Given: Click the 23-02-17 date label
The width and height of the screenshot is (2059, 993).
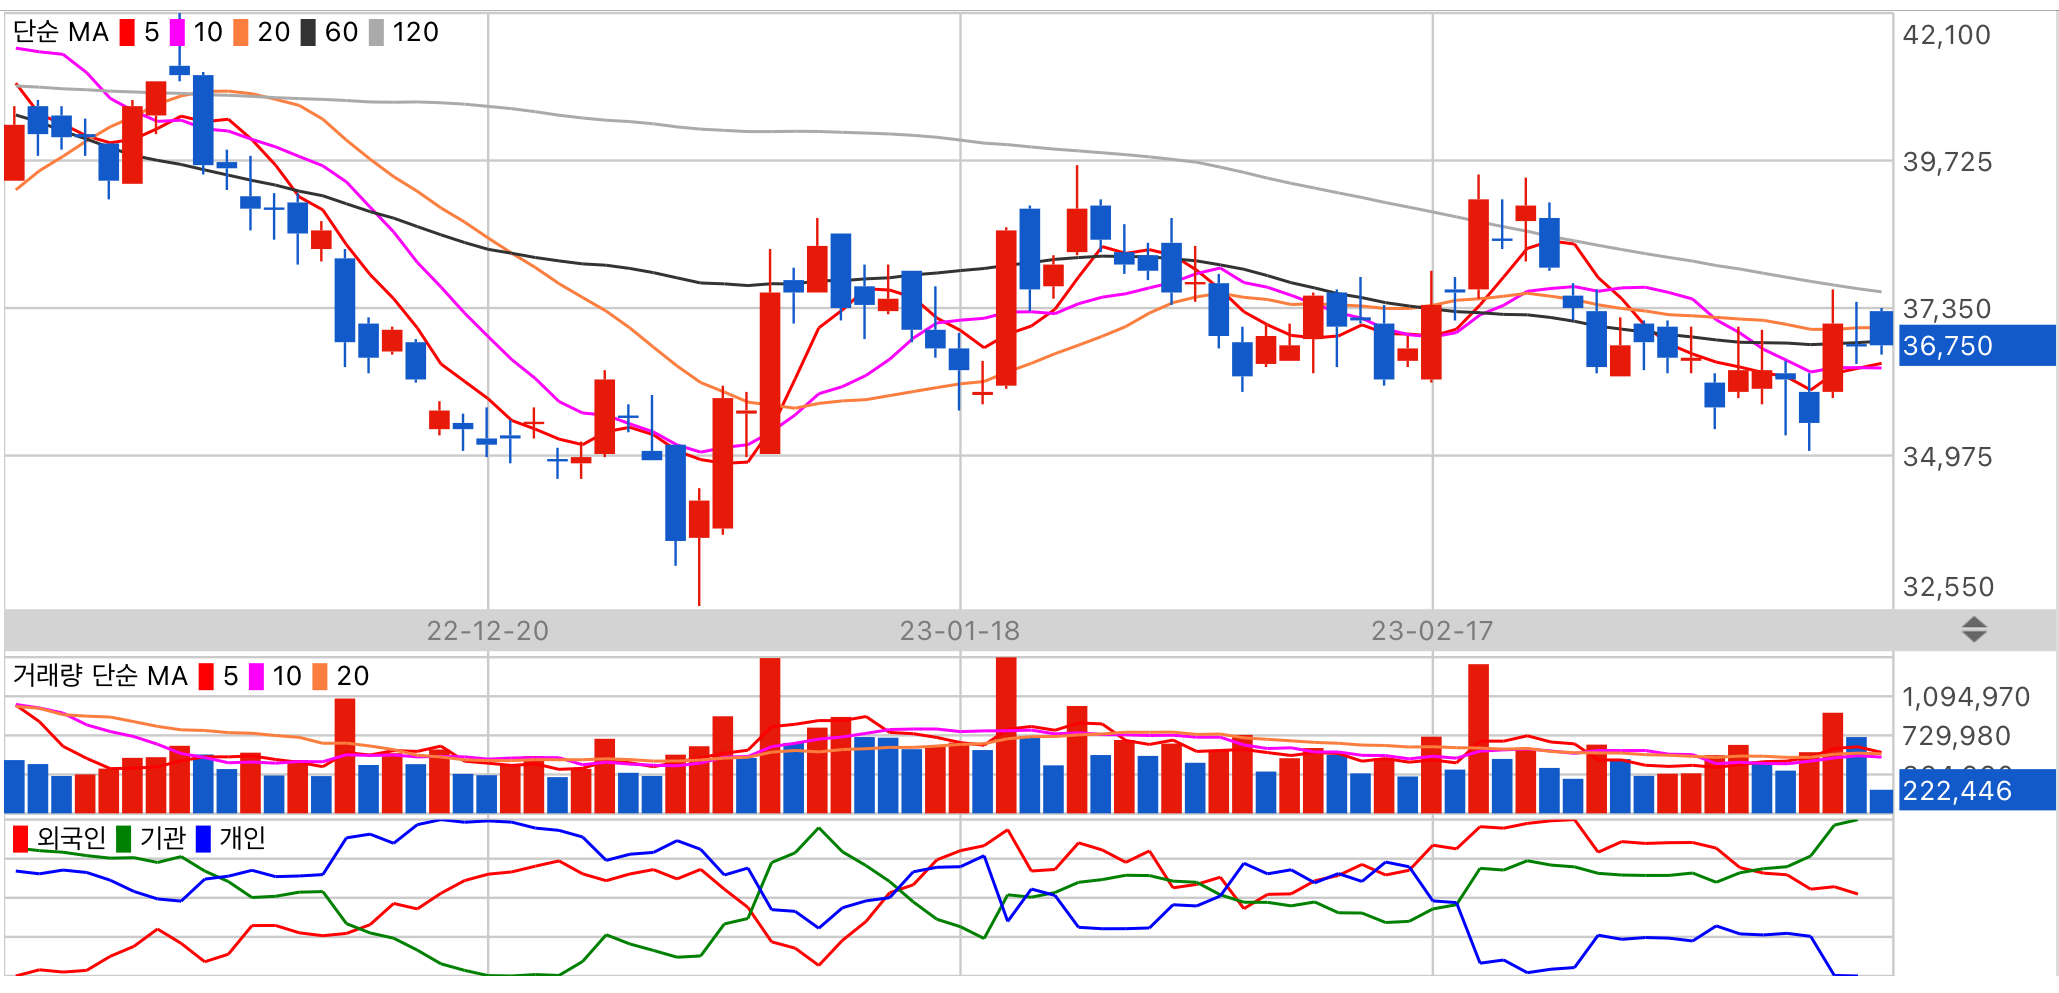Looking at the screenshot, I should click(x=1432, y=631).
